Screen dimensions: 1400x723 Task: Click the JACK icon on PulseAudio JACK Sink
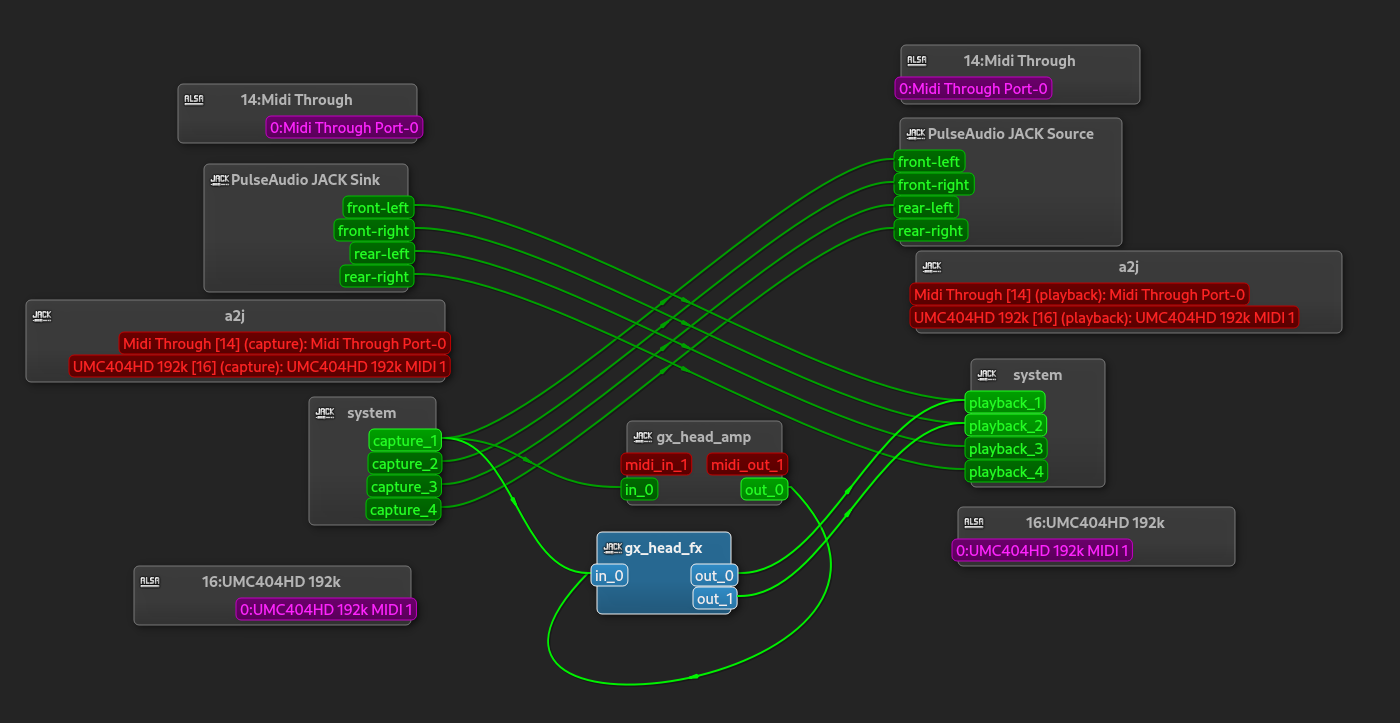(220, 180)
